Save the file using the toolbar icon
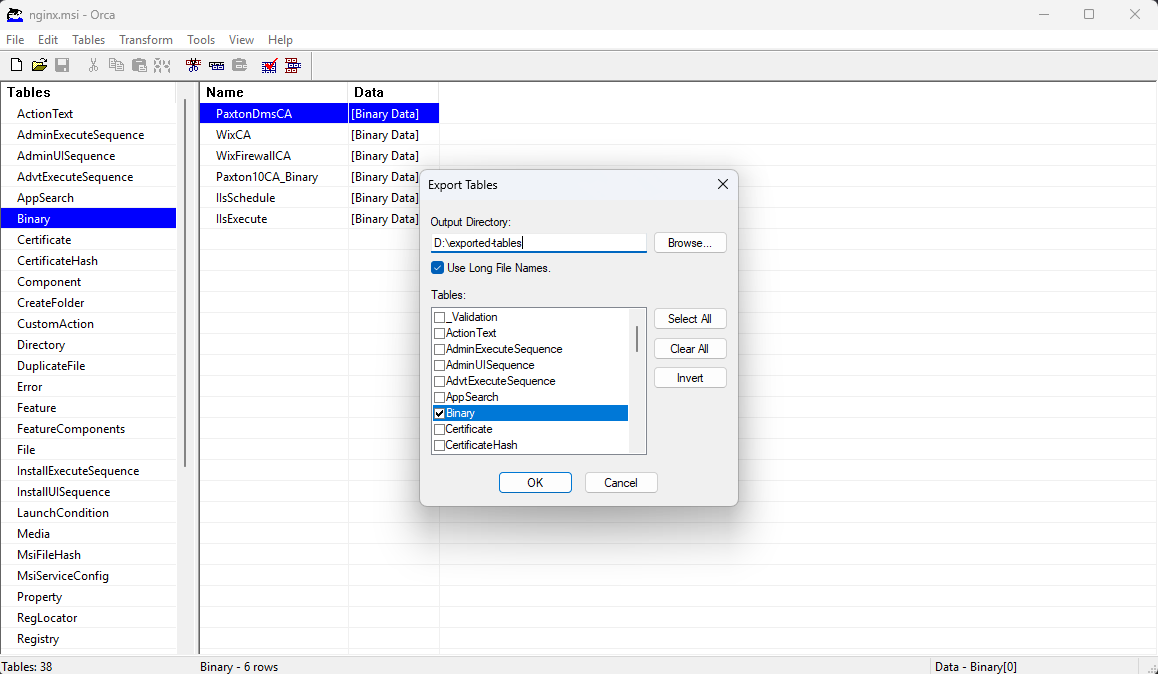The height and width of the screenshot is (674, 1158). (62, 64)
